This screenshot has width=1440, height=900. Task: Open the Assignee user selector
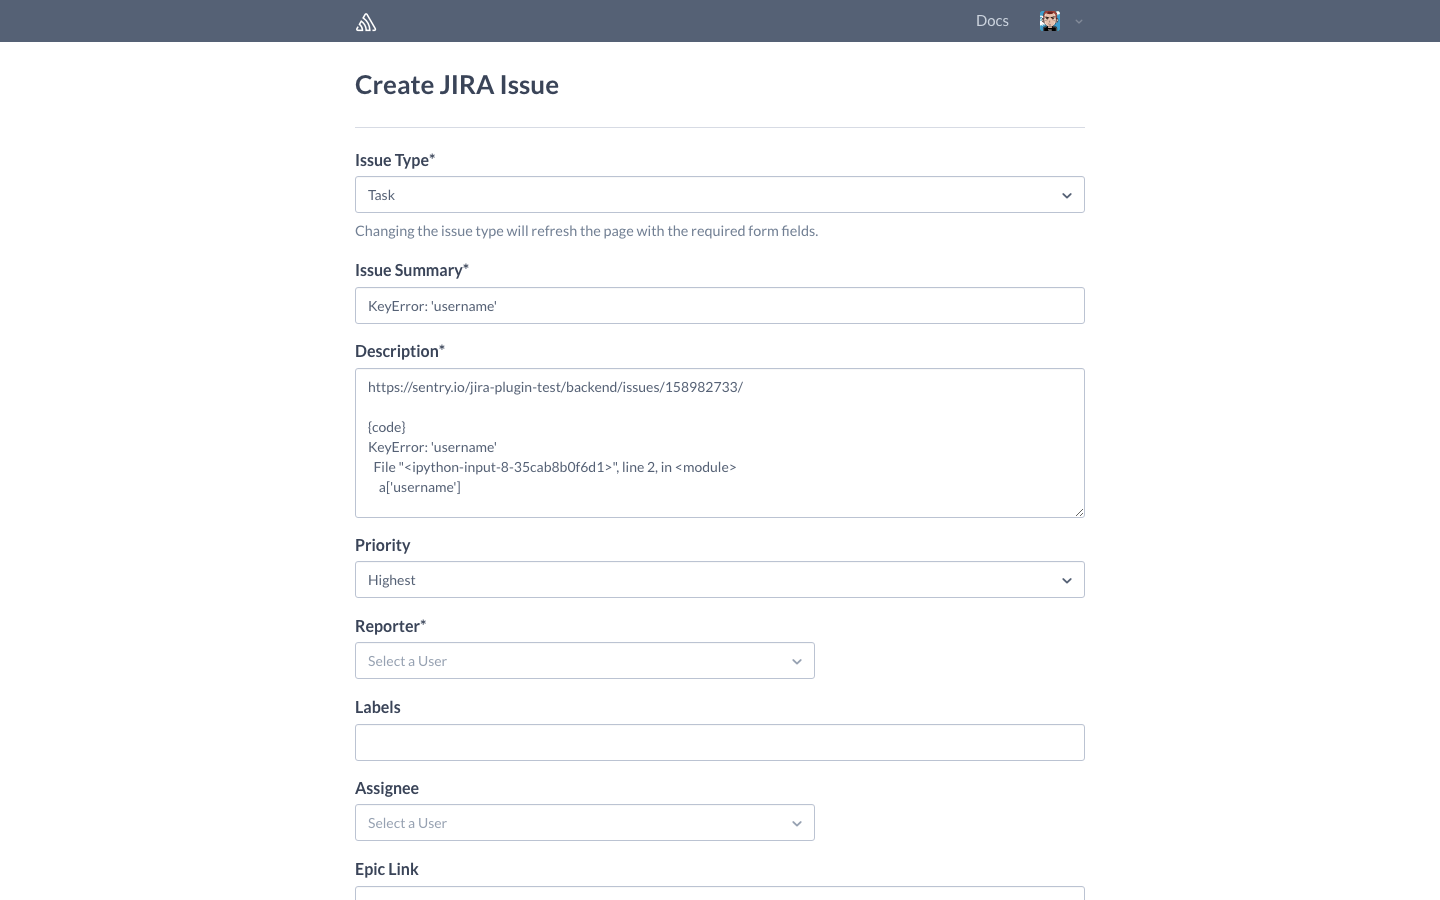tap(585, 823)
